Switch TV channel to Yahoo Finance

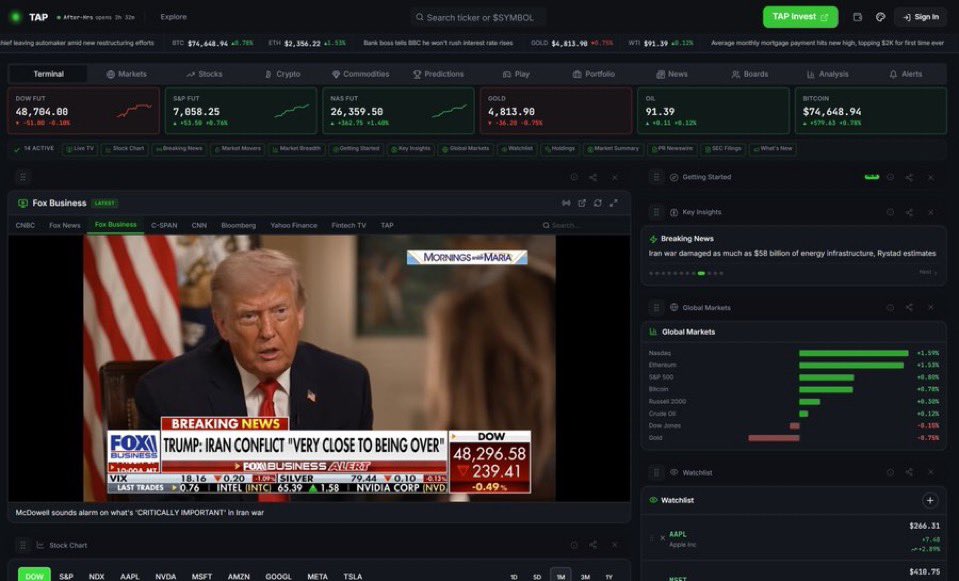click(294, 226)
